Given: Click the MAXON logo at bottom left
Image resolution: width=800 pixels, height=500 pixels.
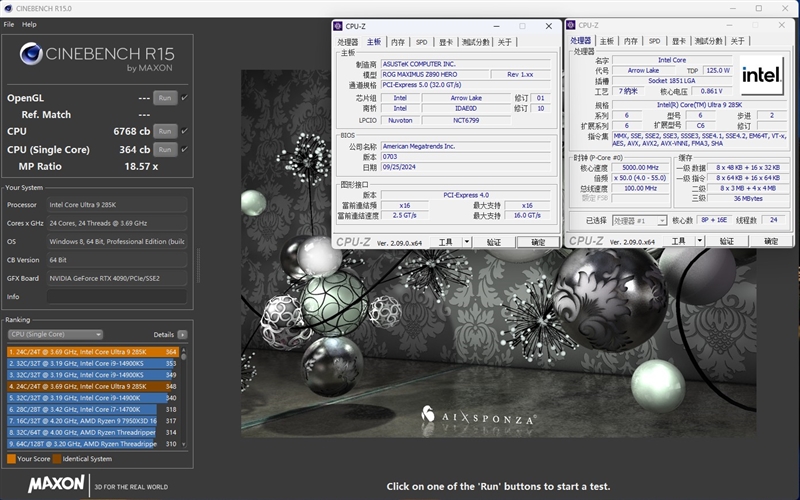Looking at the screenshot, I should click(x=56, y=483).
